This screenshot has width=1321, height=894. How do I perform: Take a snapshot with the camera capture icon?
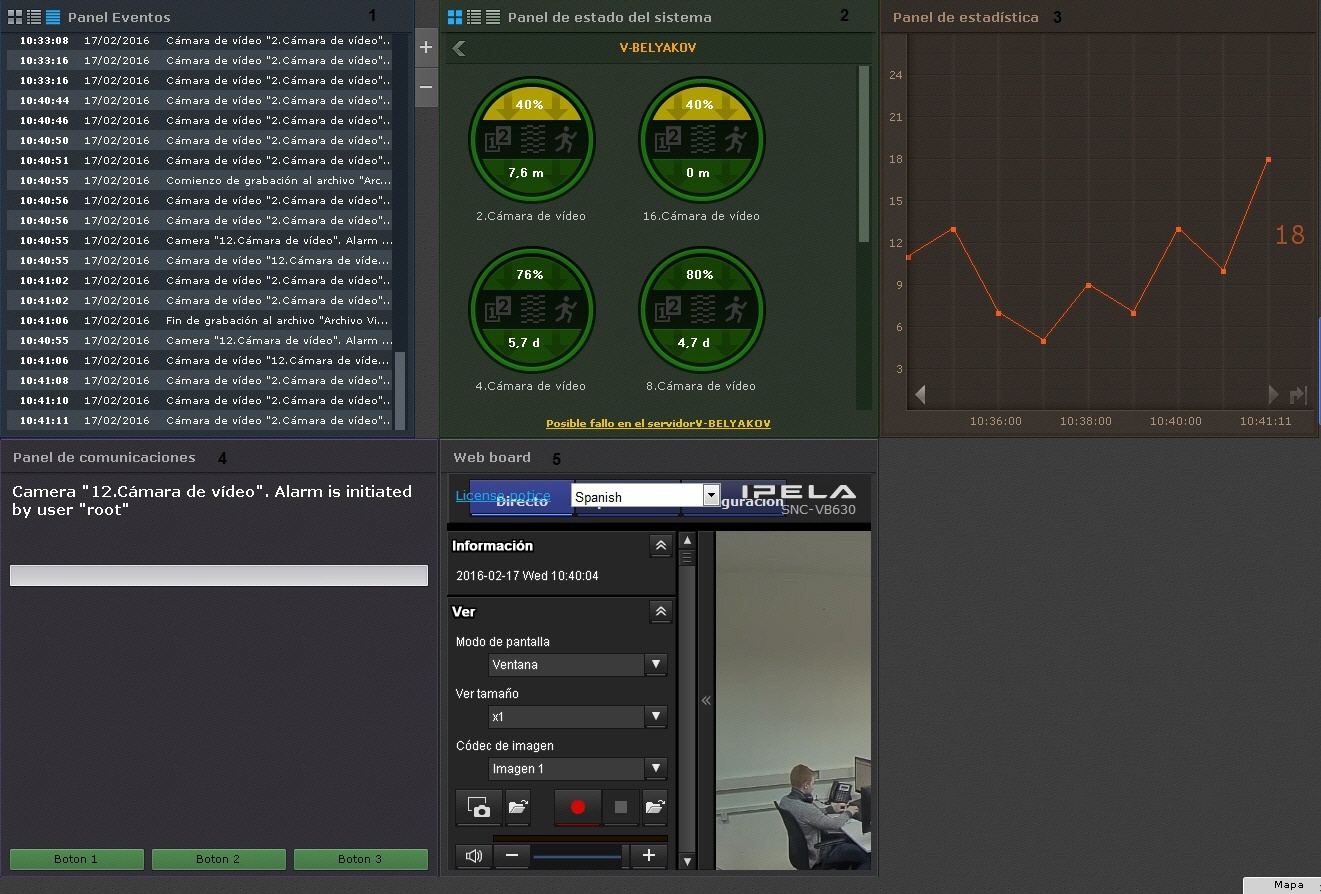[478, 807]
